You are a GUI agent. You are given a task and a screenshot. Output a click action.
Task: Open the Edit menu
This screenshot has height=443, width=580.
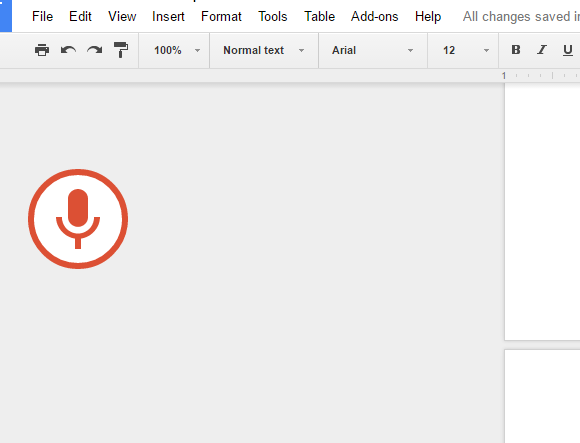pyautogui.click(x=80, y=17)
